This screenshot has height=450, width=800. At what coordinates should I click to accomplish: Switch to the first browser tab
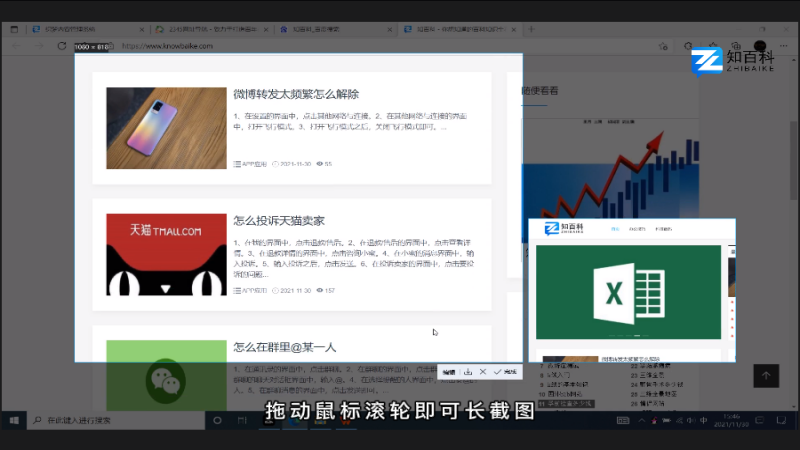[88, 30]
